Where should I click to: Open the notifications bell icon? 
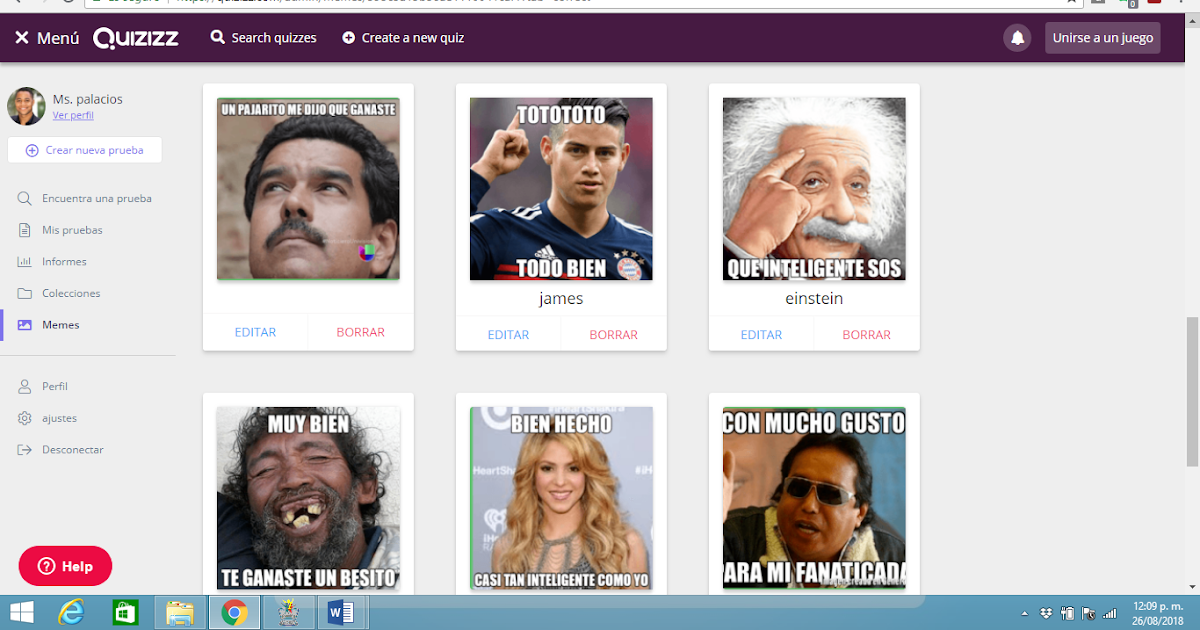pos(1017,37)
